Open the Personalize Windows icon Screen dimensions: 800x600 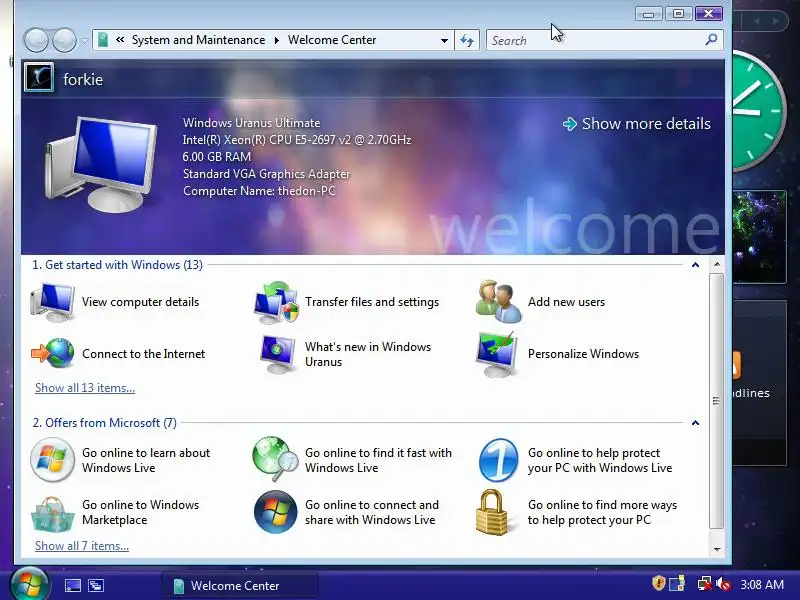[x=497, y=354]
